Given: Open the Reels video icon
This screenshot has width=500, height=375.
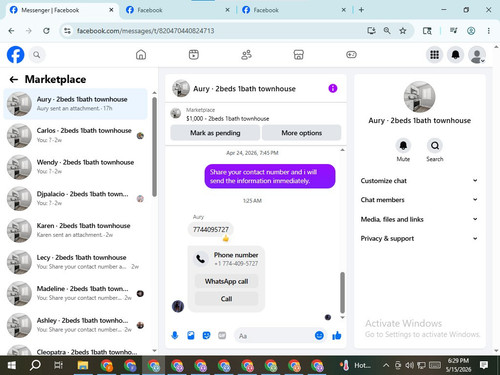Looking at the screenshot, I should tap(194, 55).
